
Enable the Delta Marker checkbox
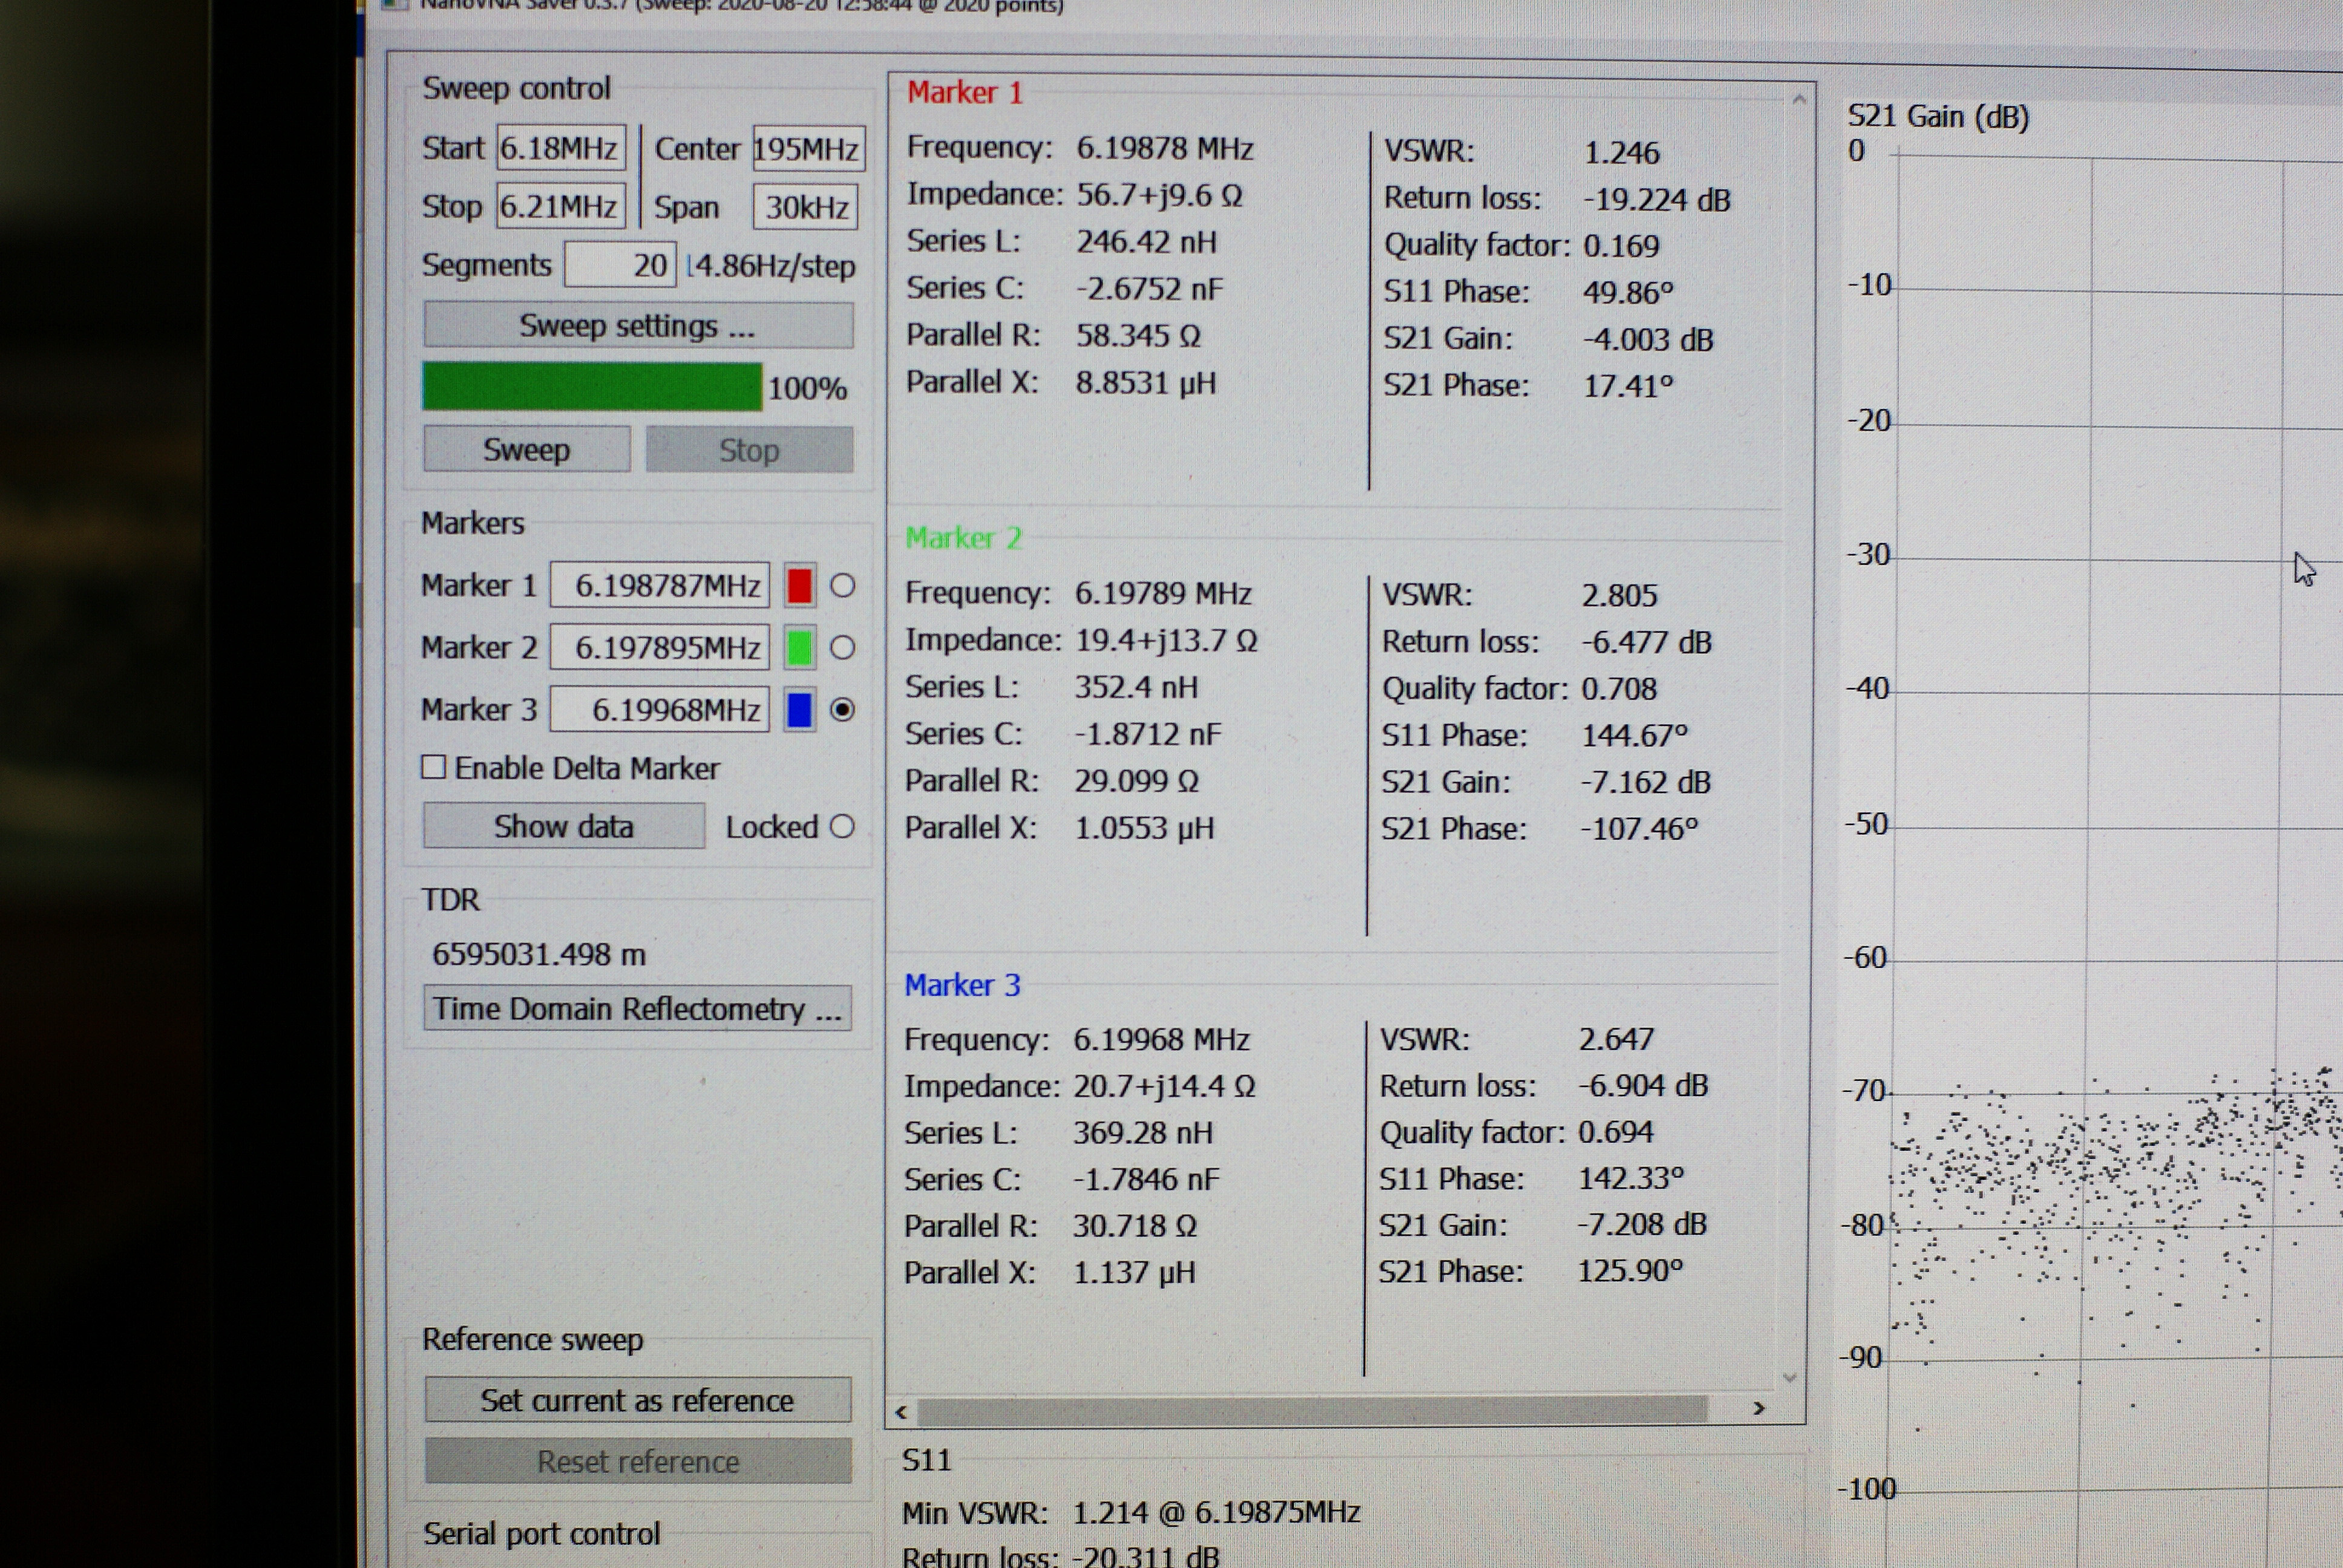click(x=433, y=767)
